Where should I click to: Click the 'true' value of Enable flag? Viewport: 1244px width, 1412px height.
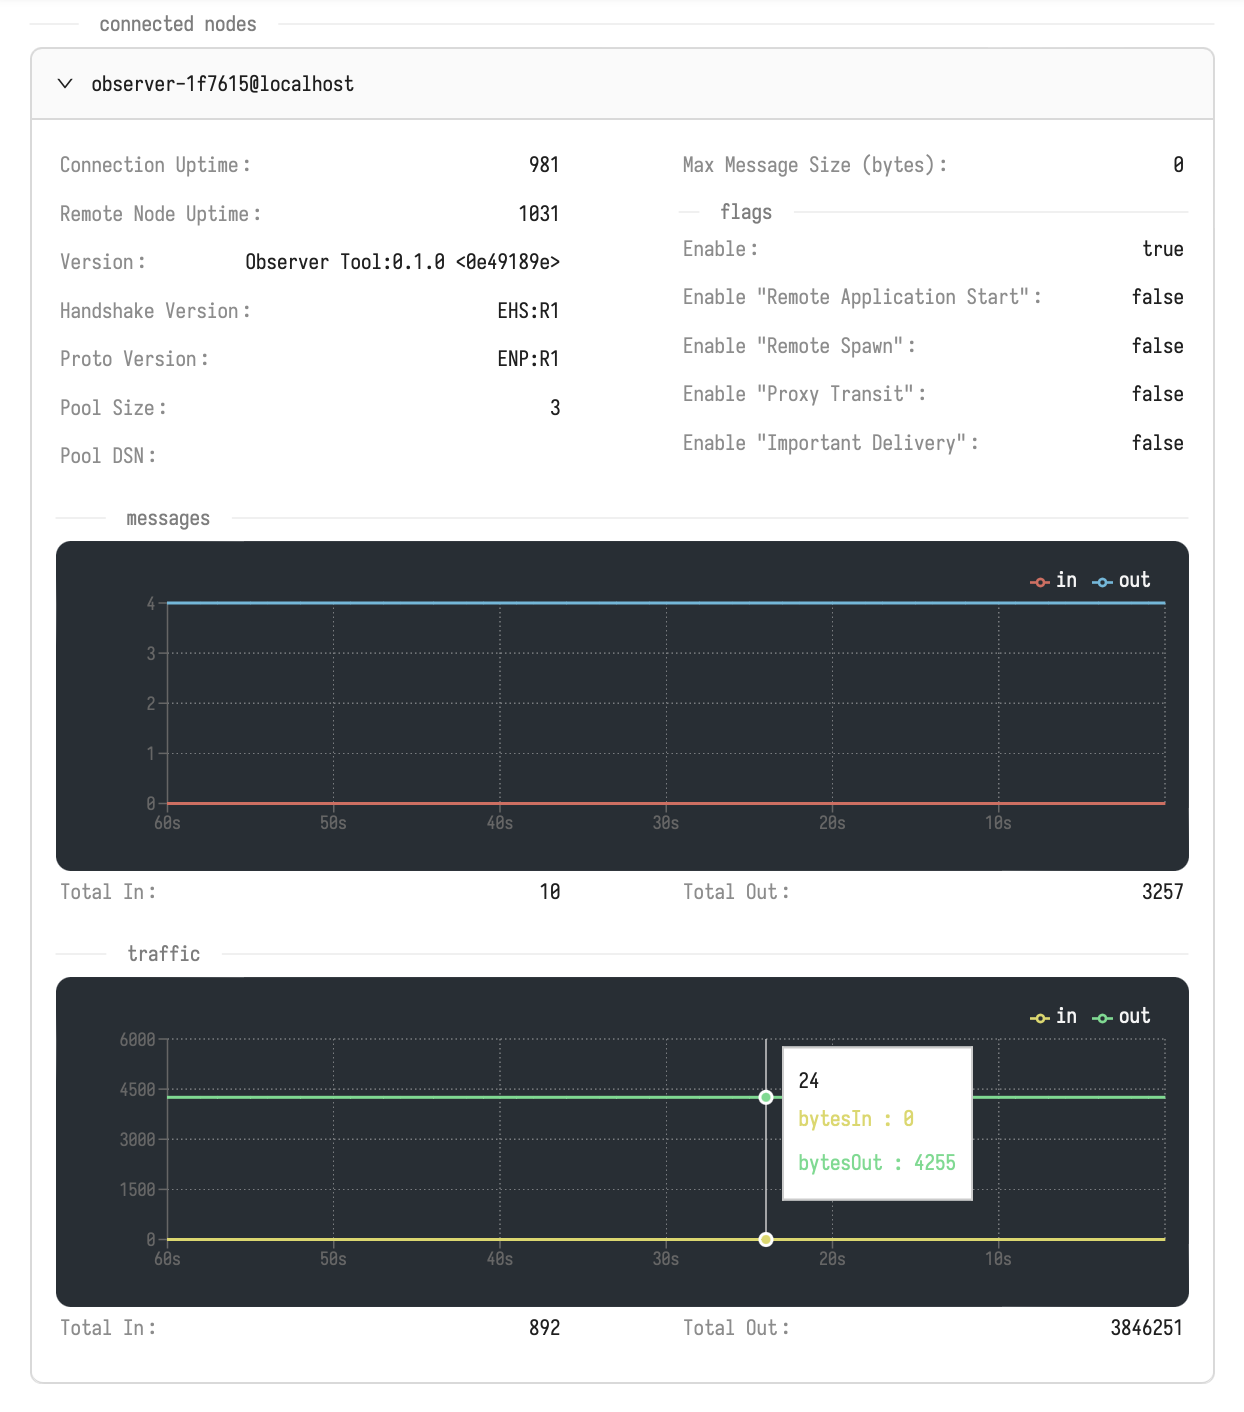pos(1162,249)
